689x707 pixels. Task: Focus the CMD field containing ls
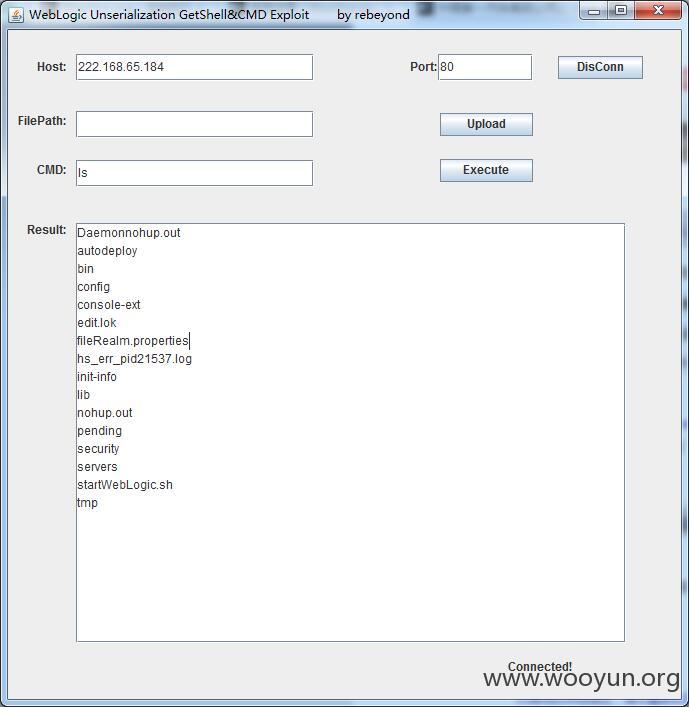coord(194,173)
